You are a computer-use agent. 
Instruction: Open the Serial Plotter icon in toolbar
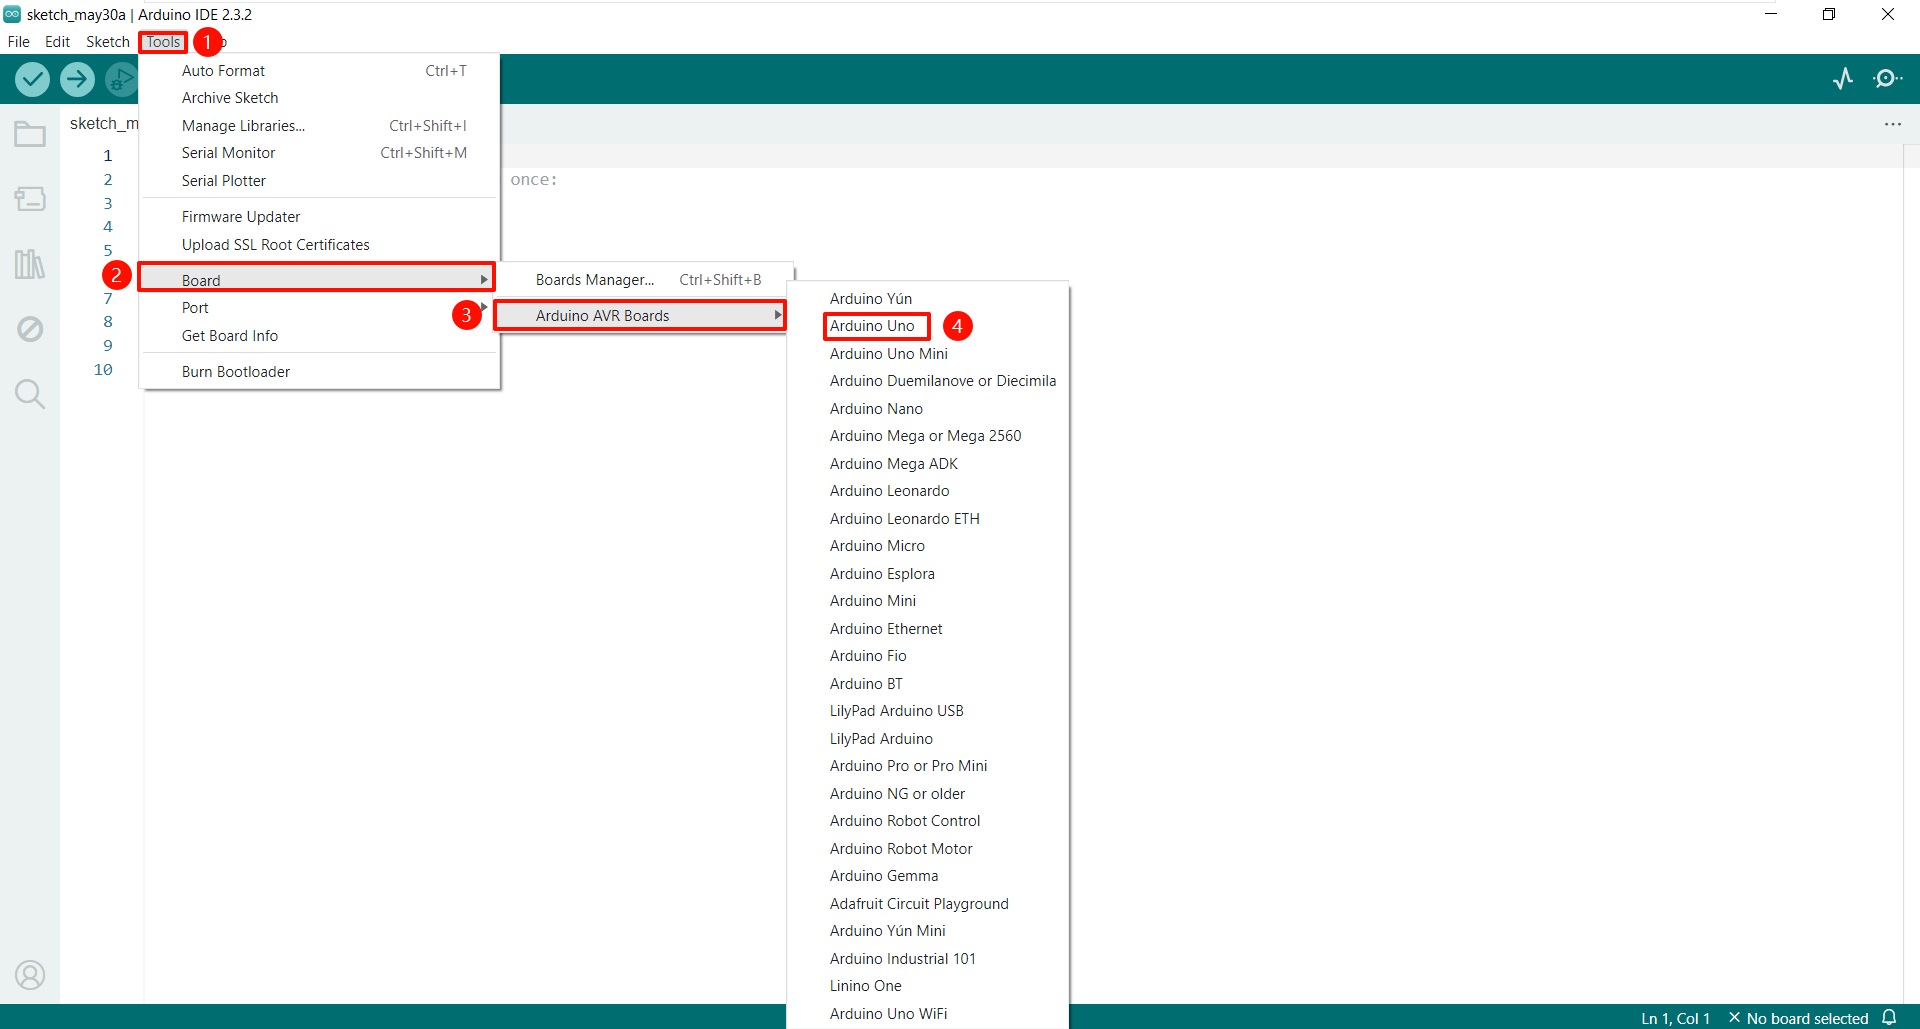(x=1843, y=78)
